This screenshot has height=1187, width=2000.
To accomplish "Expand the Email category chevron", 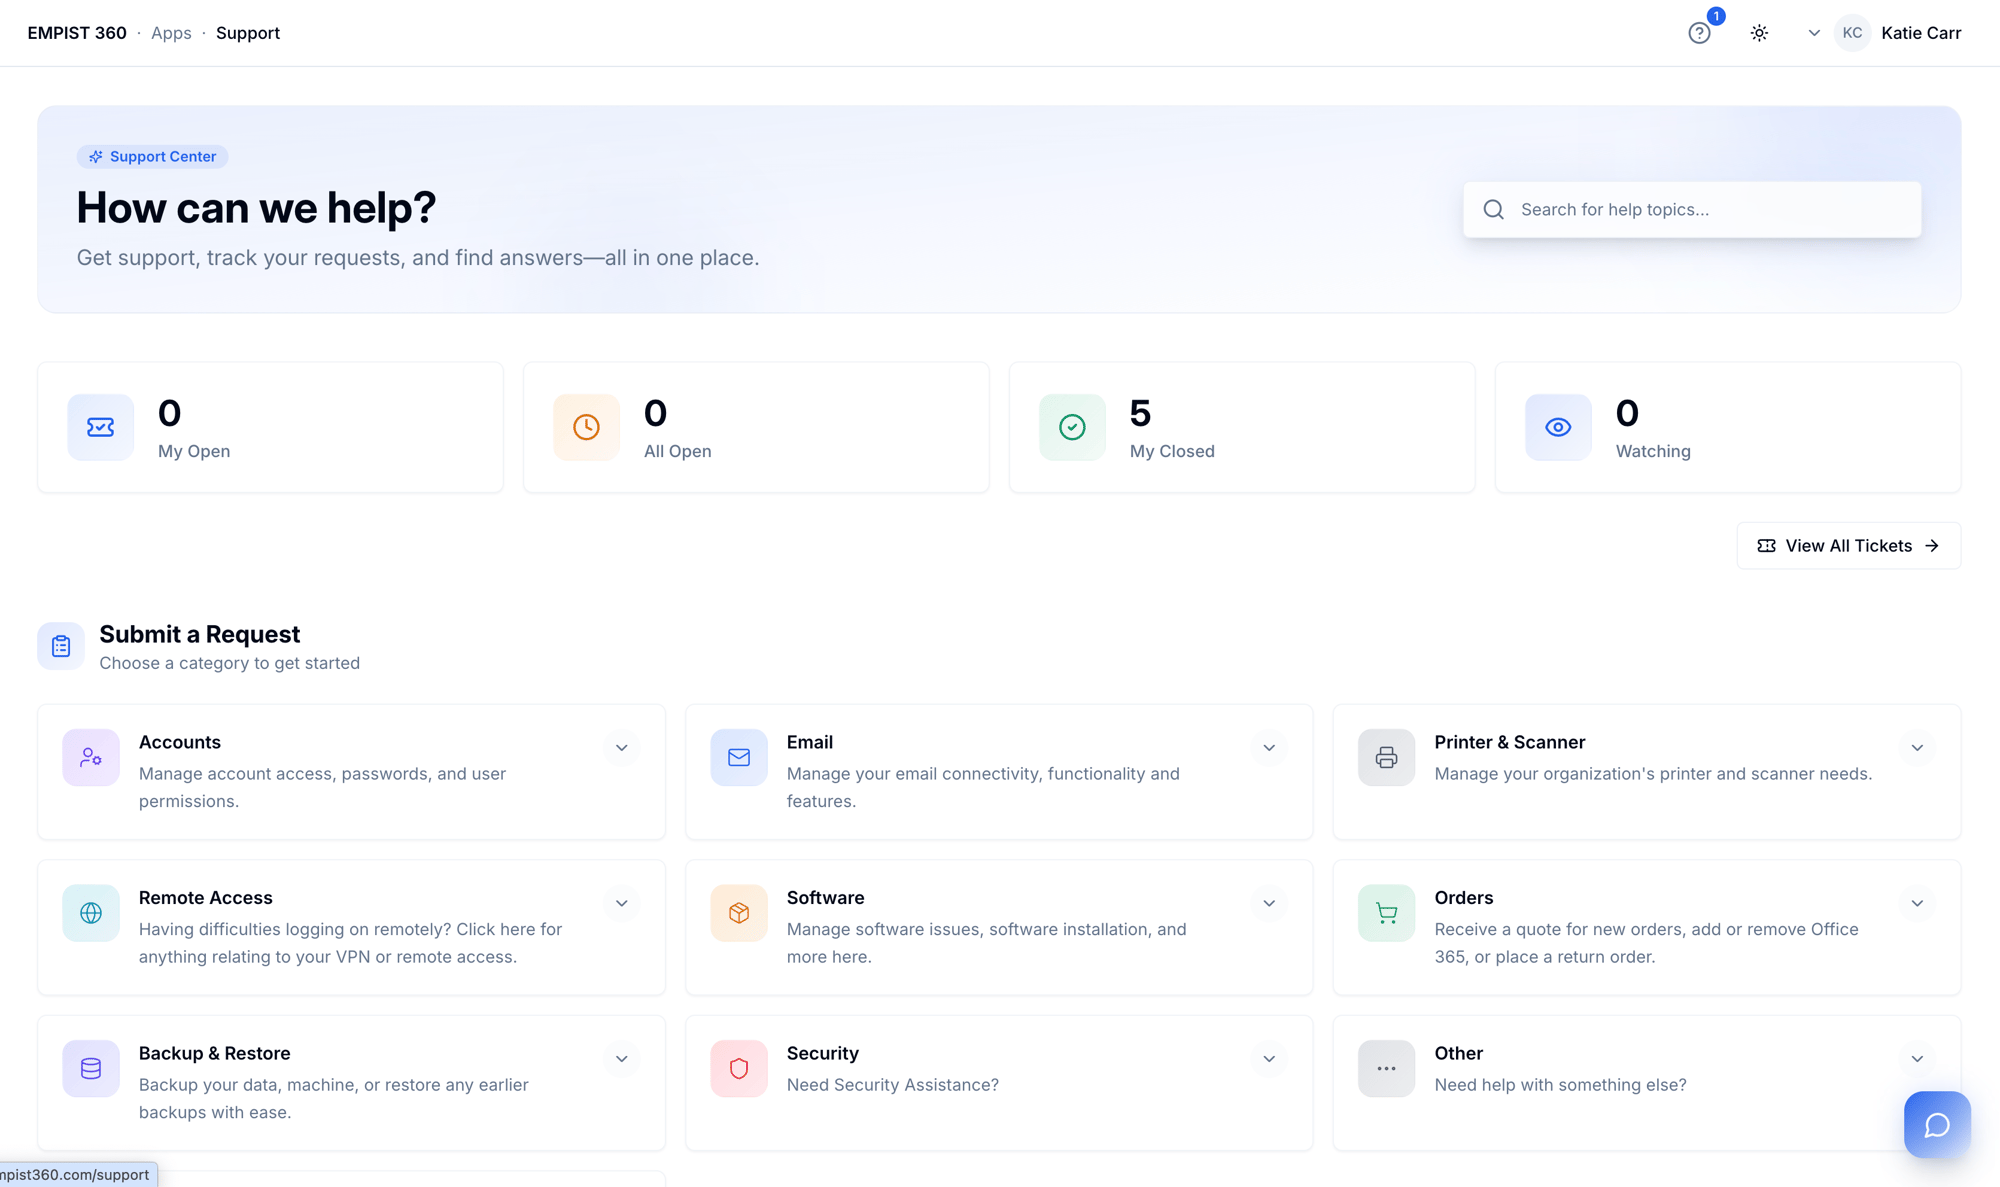I will click(1269, 748).
